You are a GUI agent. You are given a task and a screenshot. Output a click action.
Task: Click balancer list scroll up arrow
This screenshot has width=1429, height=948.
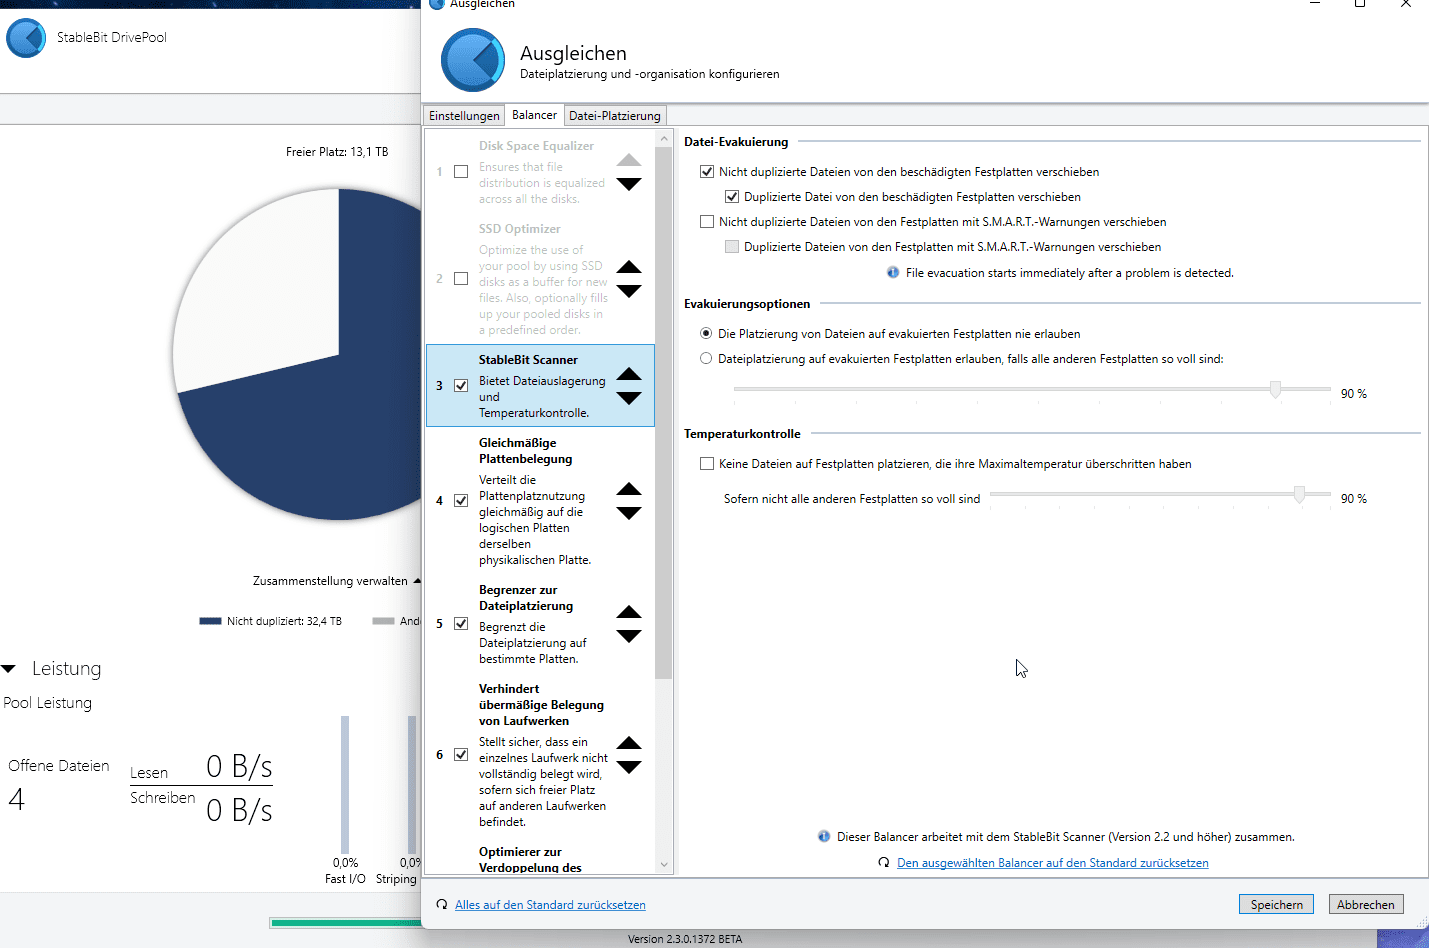[x=664, y=138]
